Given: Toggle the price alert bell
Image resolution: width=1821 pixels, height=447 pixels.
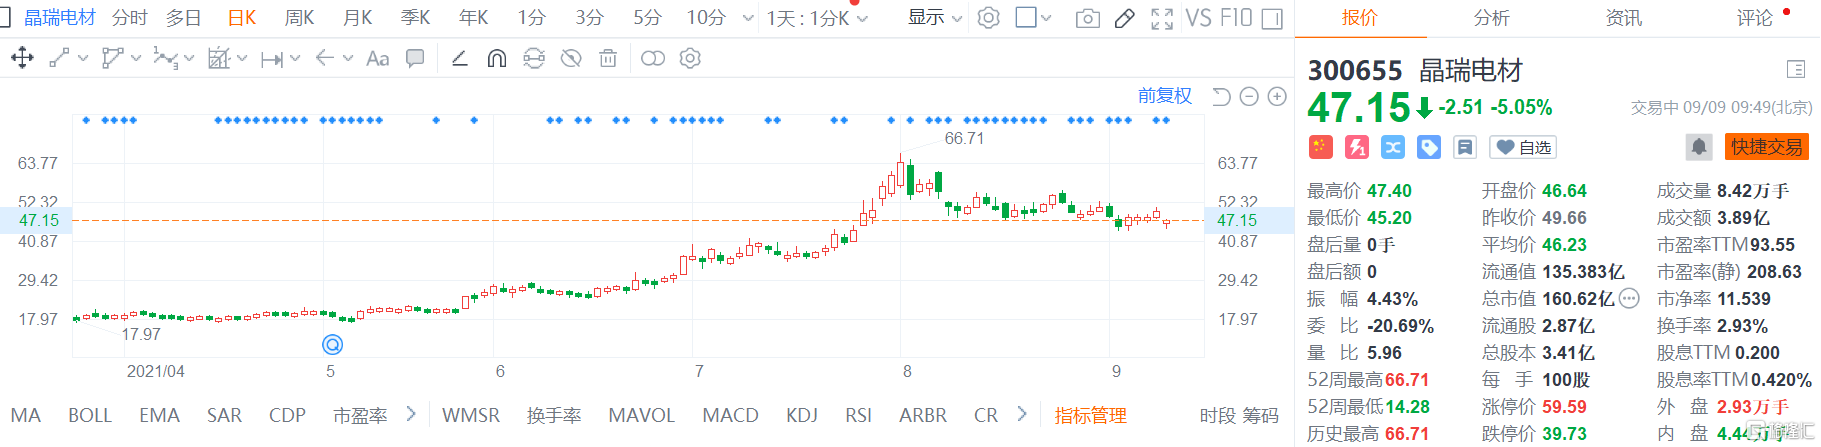Looking at the screenshot, I should pos(1699,147).
